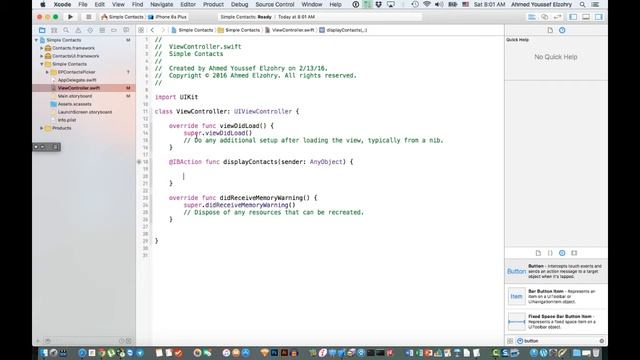The width and height of the screenshot is (640, 360).
Task: Show the Quick Help inspector
Action: pos(562,30)
